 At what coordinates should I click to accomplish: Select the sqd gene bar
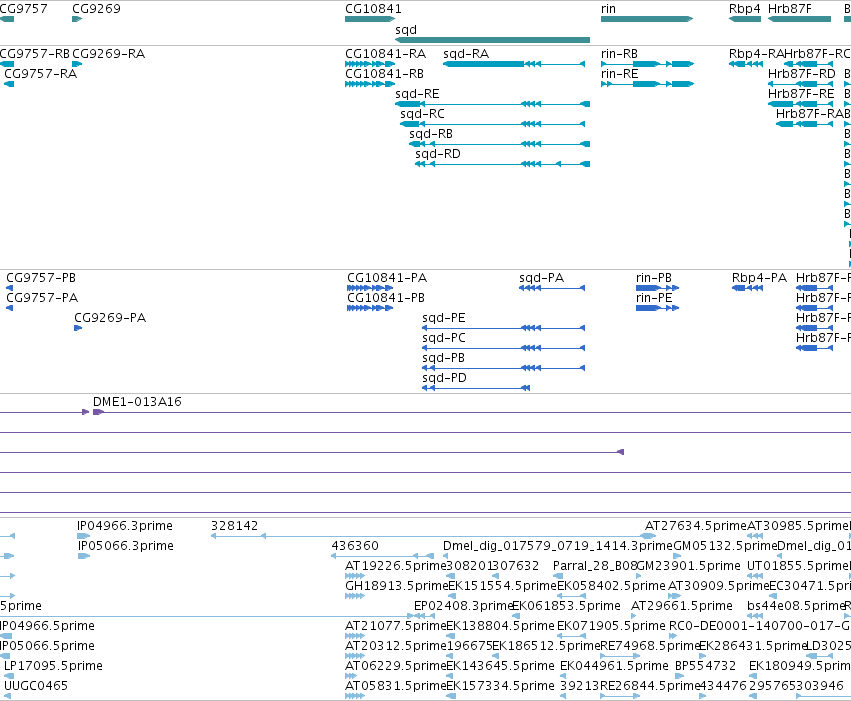[492, 40]
